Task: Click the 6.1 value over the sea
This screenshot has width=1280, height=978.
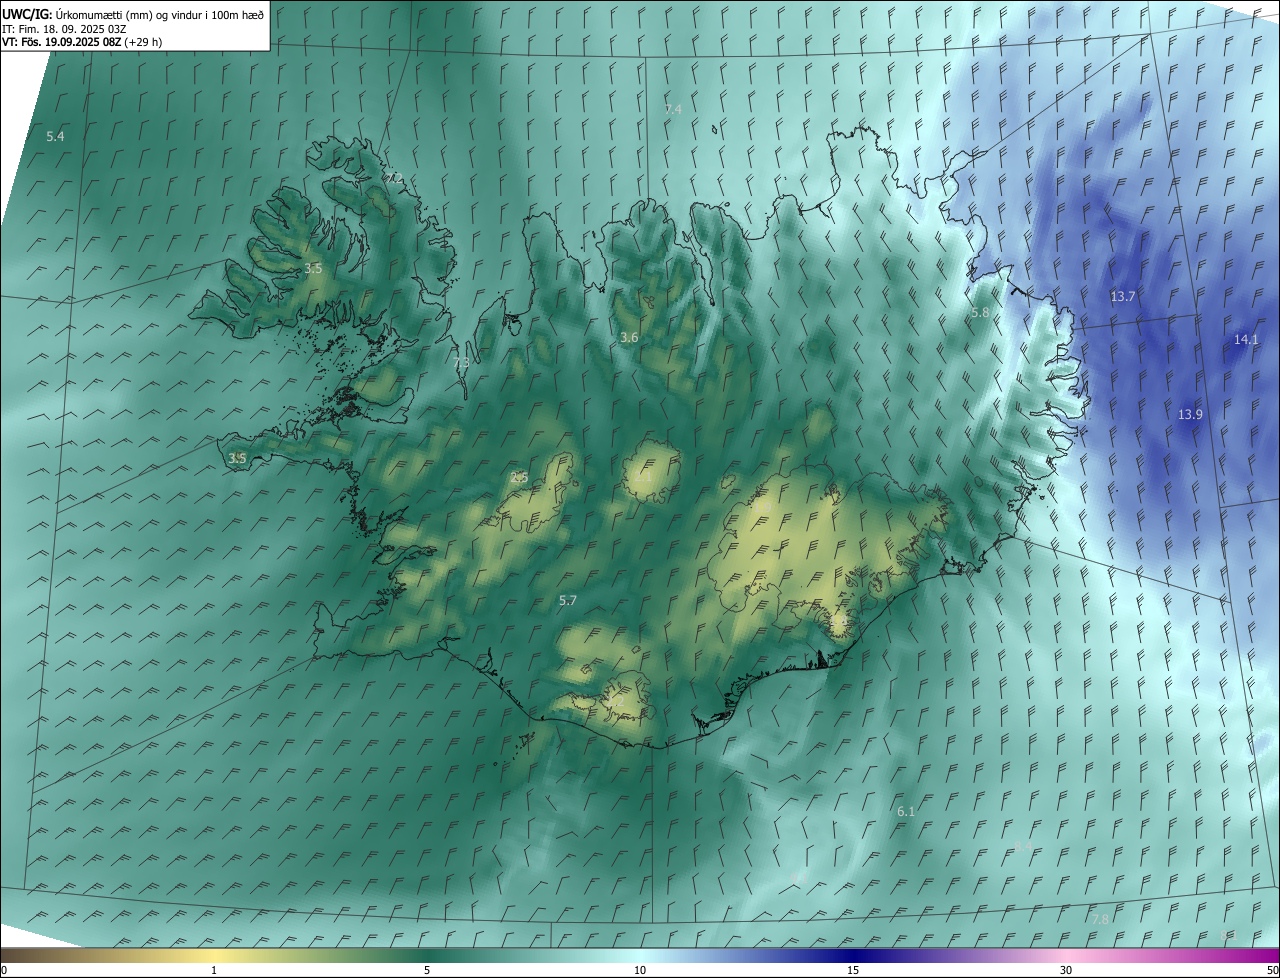Action: 906,811
